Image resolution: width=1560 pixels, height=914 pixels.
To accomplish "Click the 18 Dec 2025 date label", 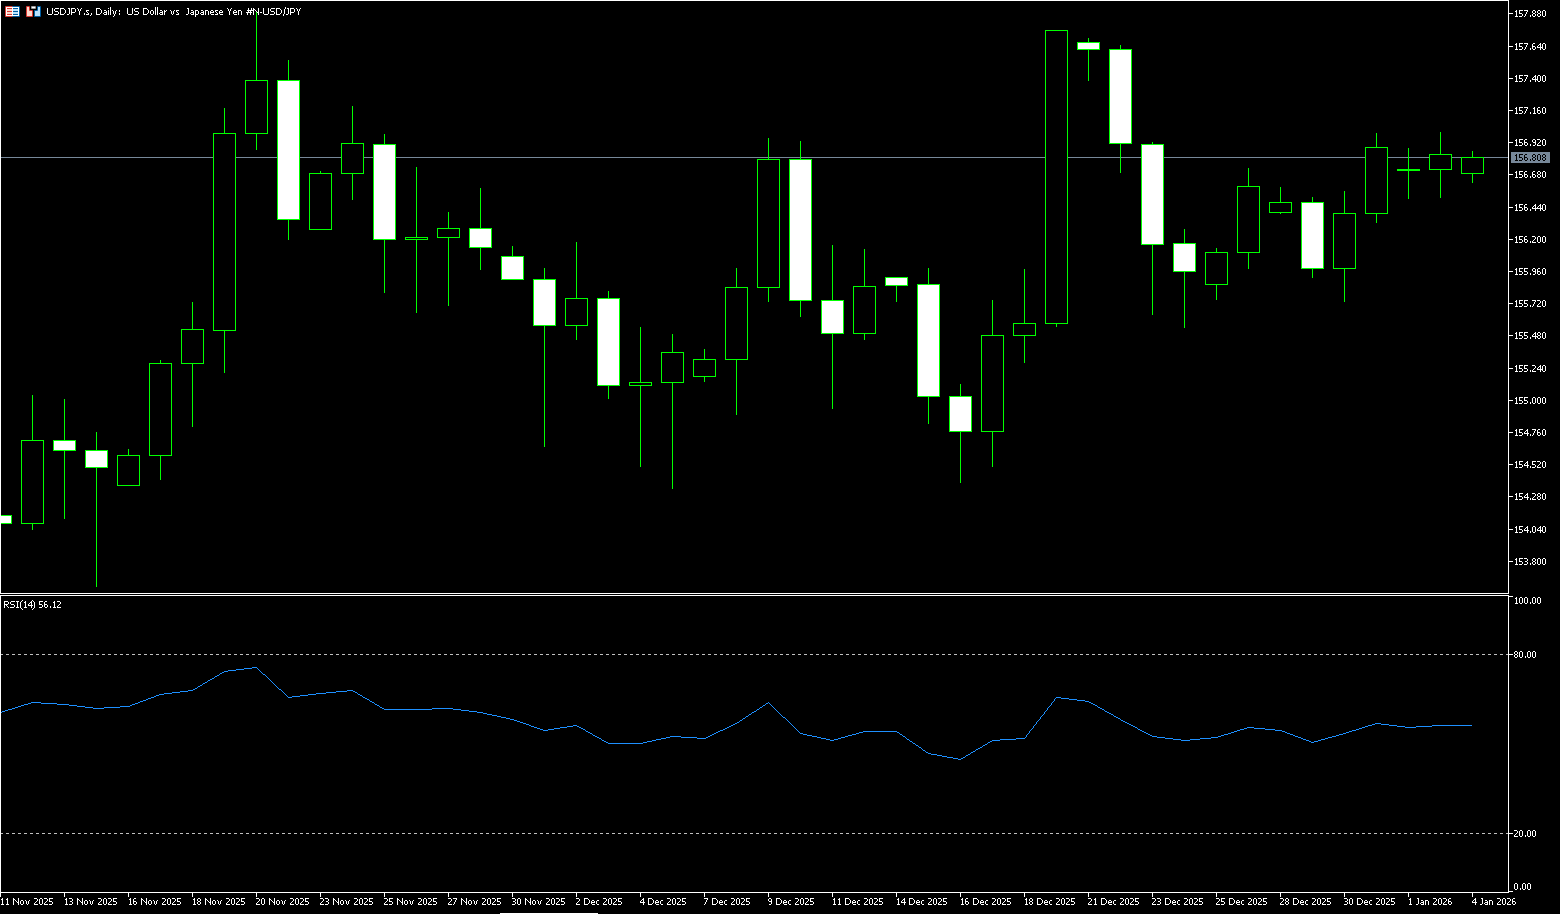I will click(1049, 902).
